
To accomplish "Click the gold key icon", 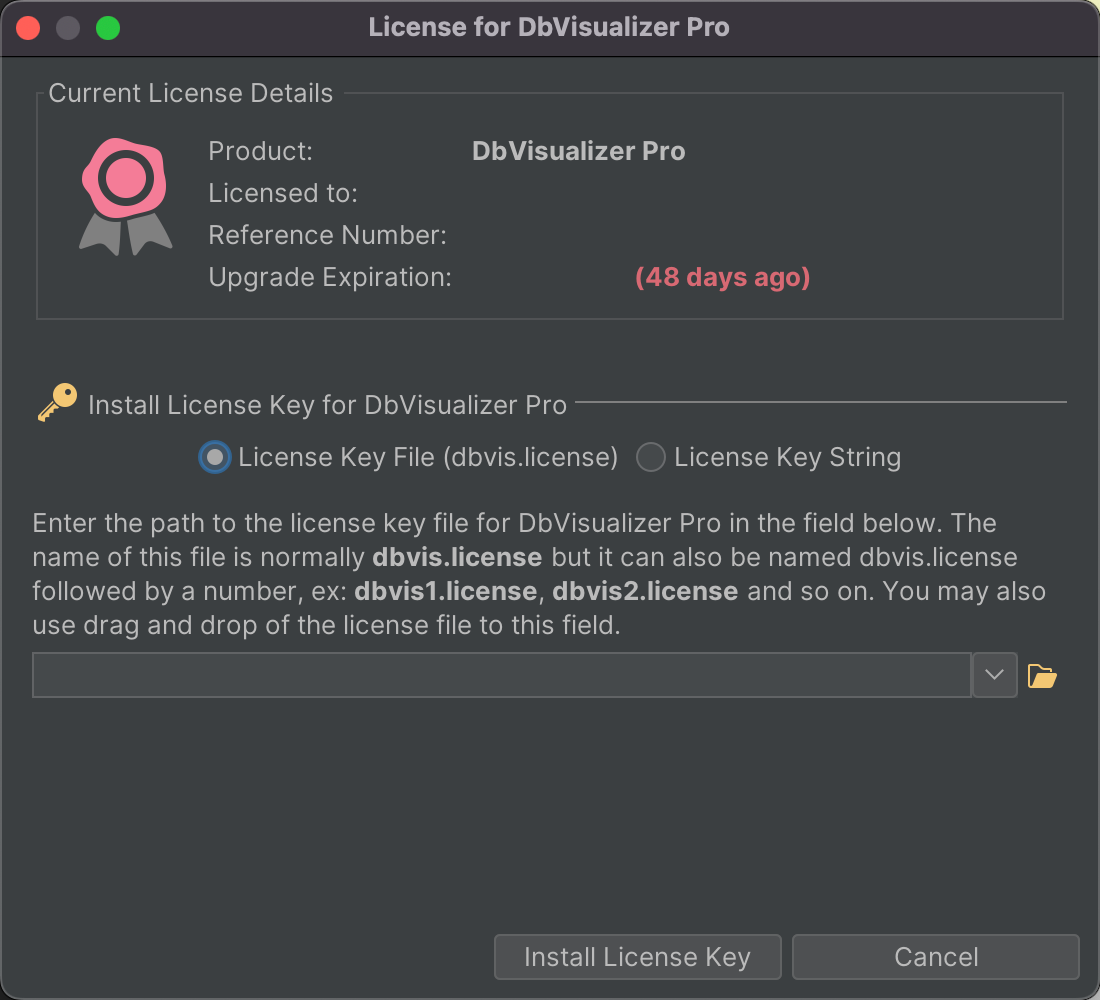I will [x=58, y=402].
